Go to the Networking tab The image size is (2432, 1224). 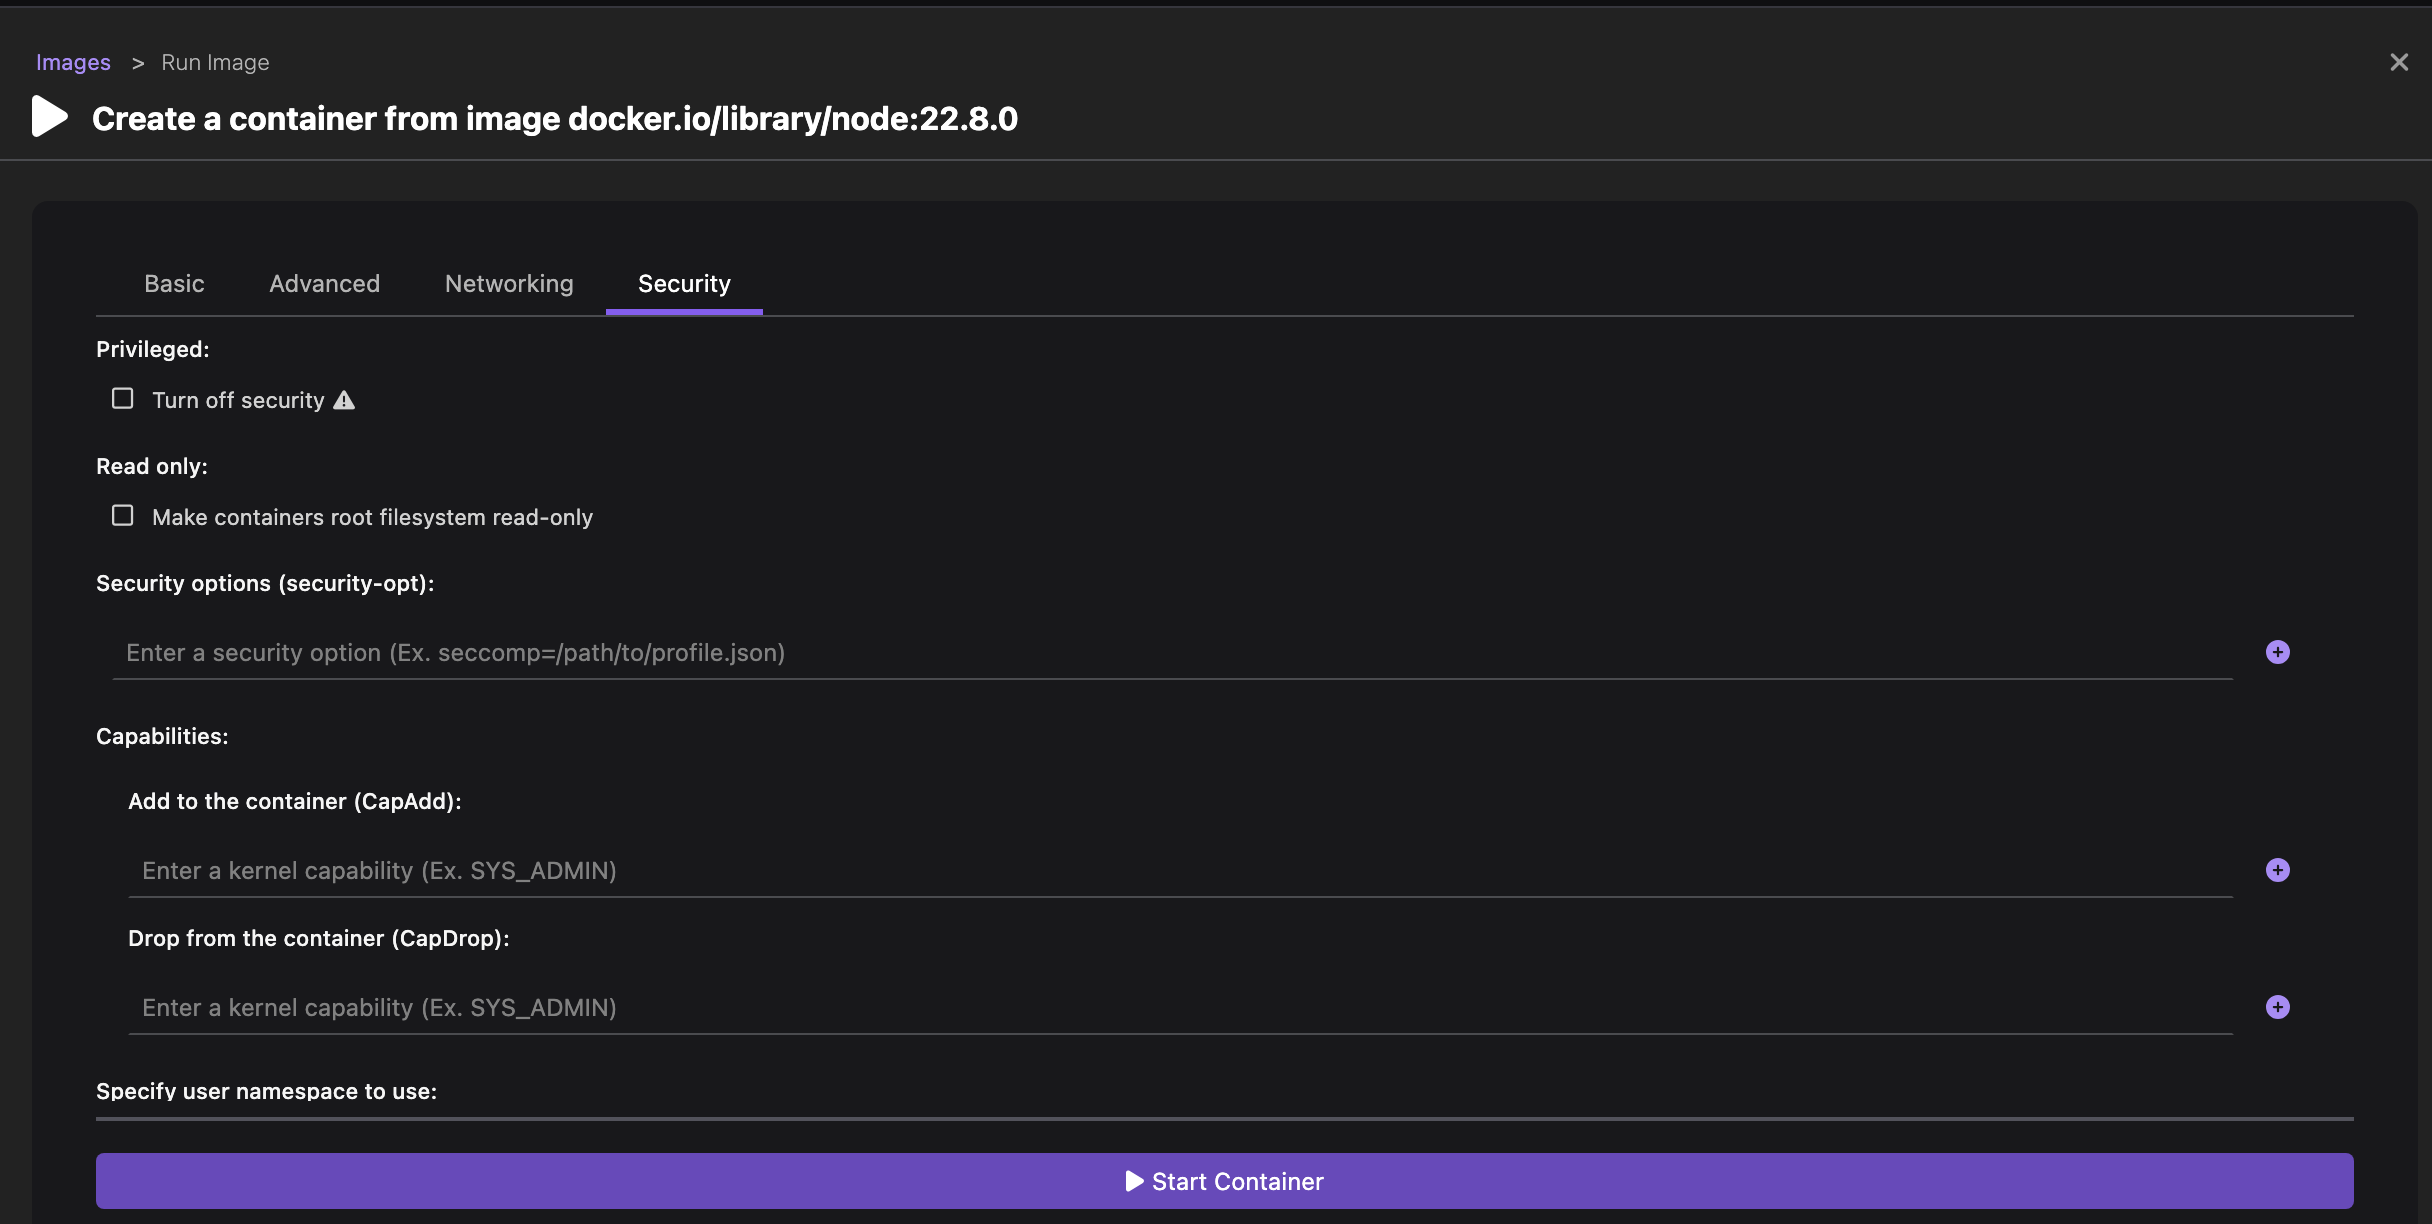tap(509, 284)
